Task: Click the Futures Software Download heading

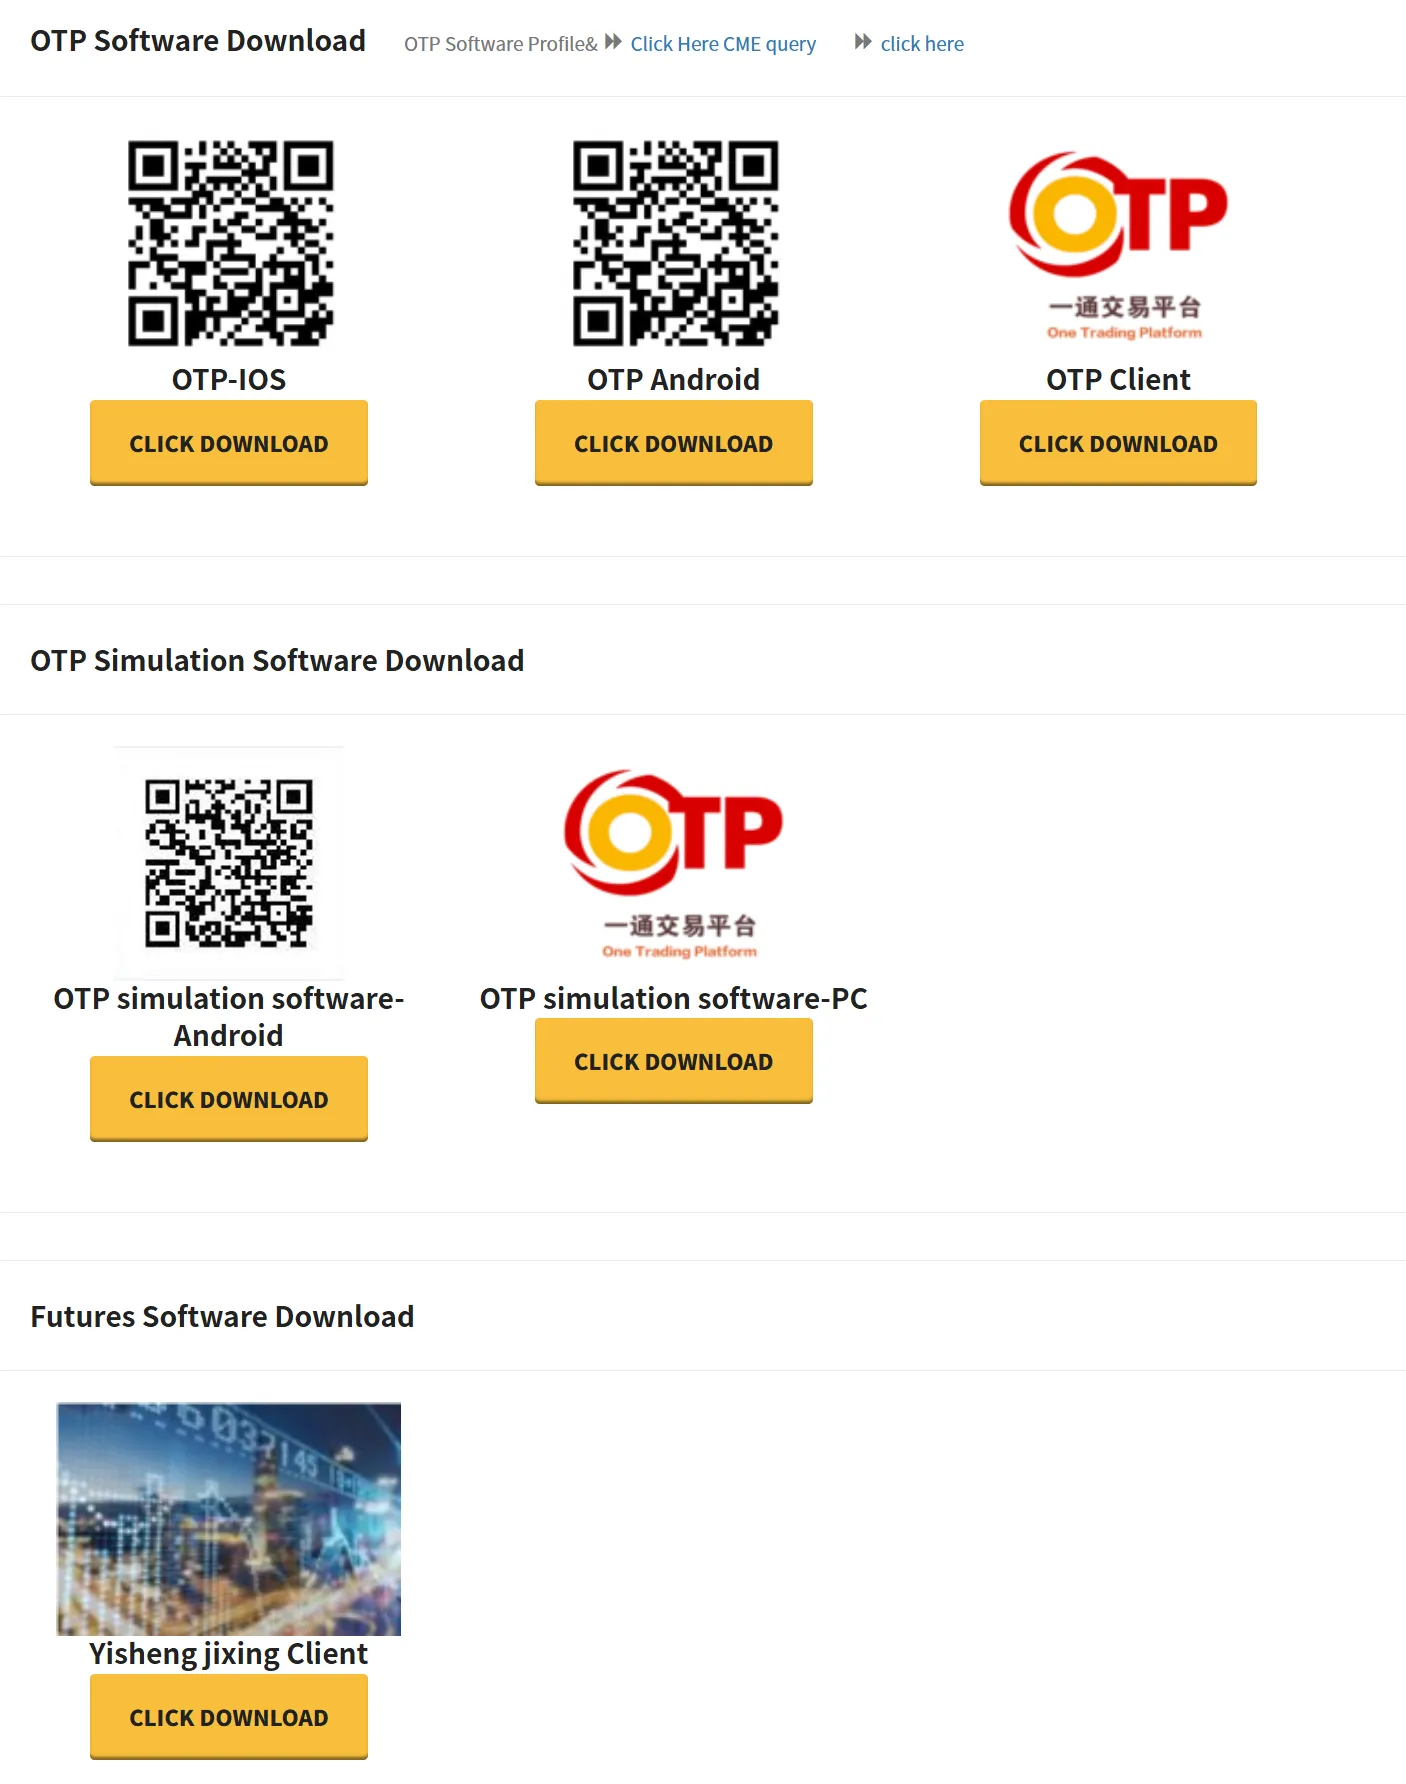Action: [222, 1317]
